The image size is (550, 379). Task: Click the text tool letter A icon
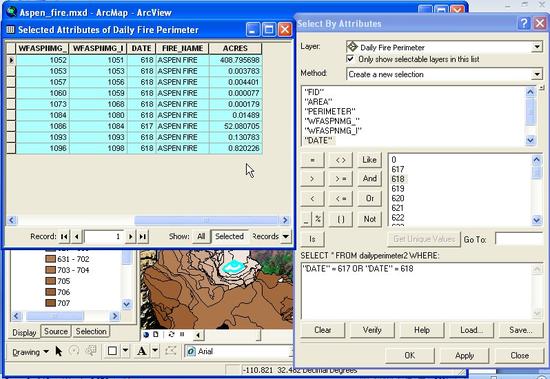[x=142, y=351]
